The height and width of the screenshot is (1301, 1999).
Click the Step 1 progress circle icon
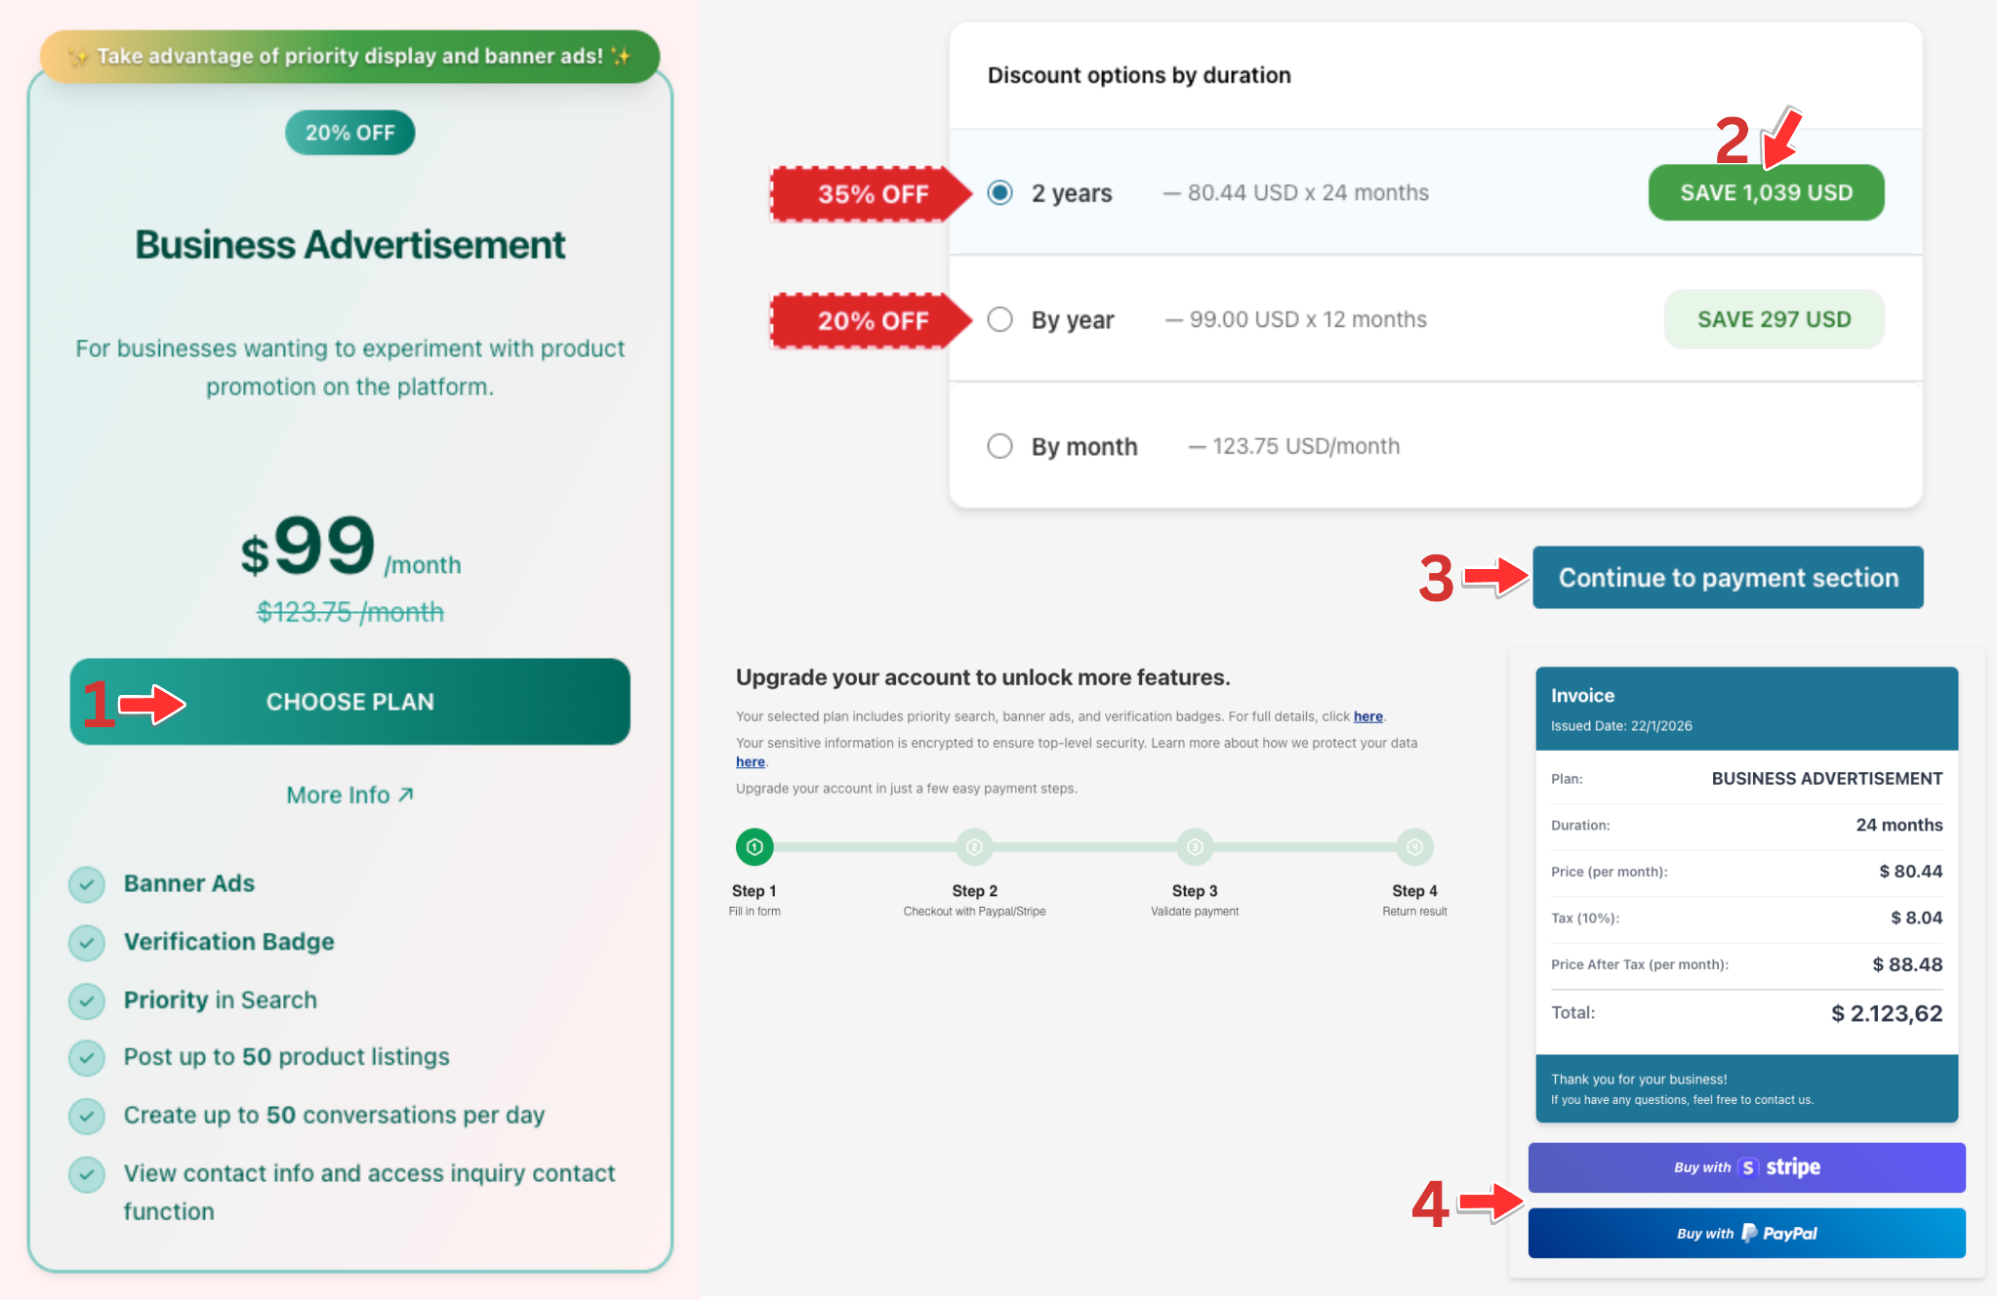(754, 847)
